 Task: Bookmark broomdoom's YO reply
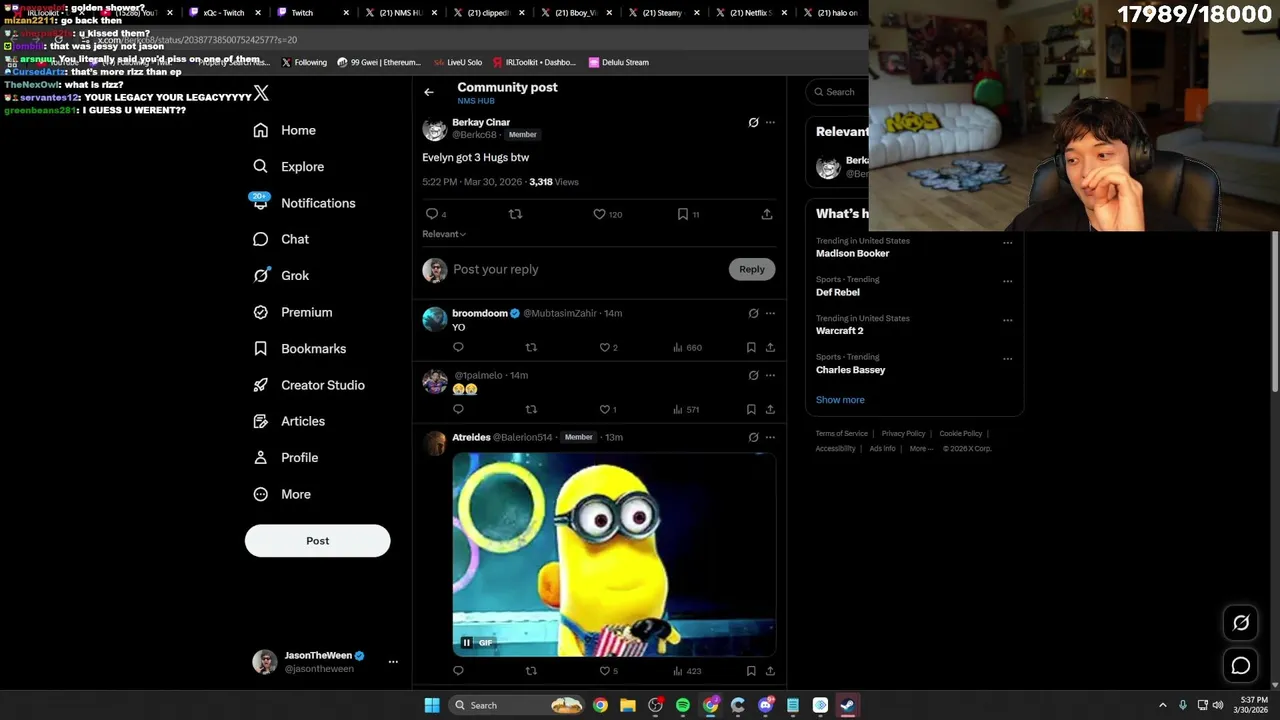pyautogui.click(x=751, y=347)
